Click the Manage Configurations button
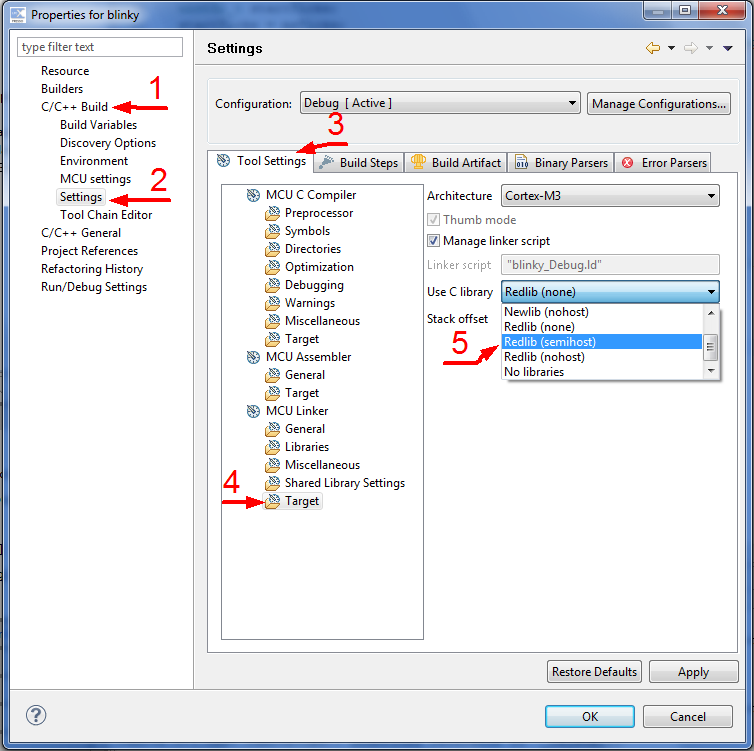The height and width of the screenshot is (751, 754). (658, 104)
